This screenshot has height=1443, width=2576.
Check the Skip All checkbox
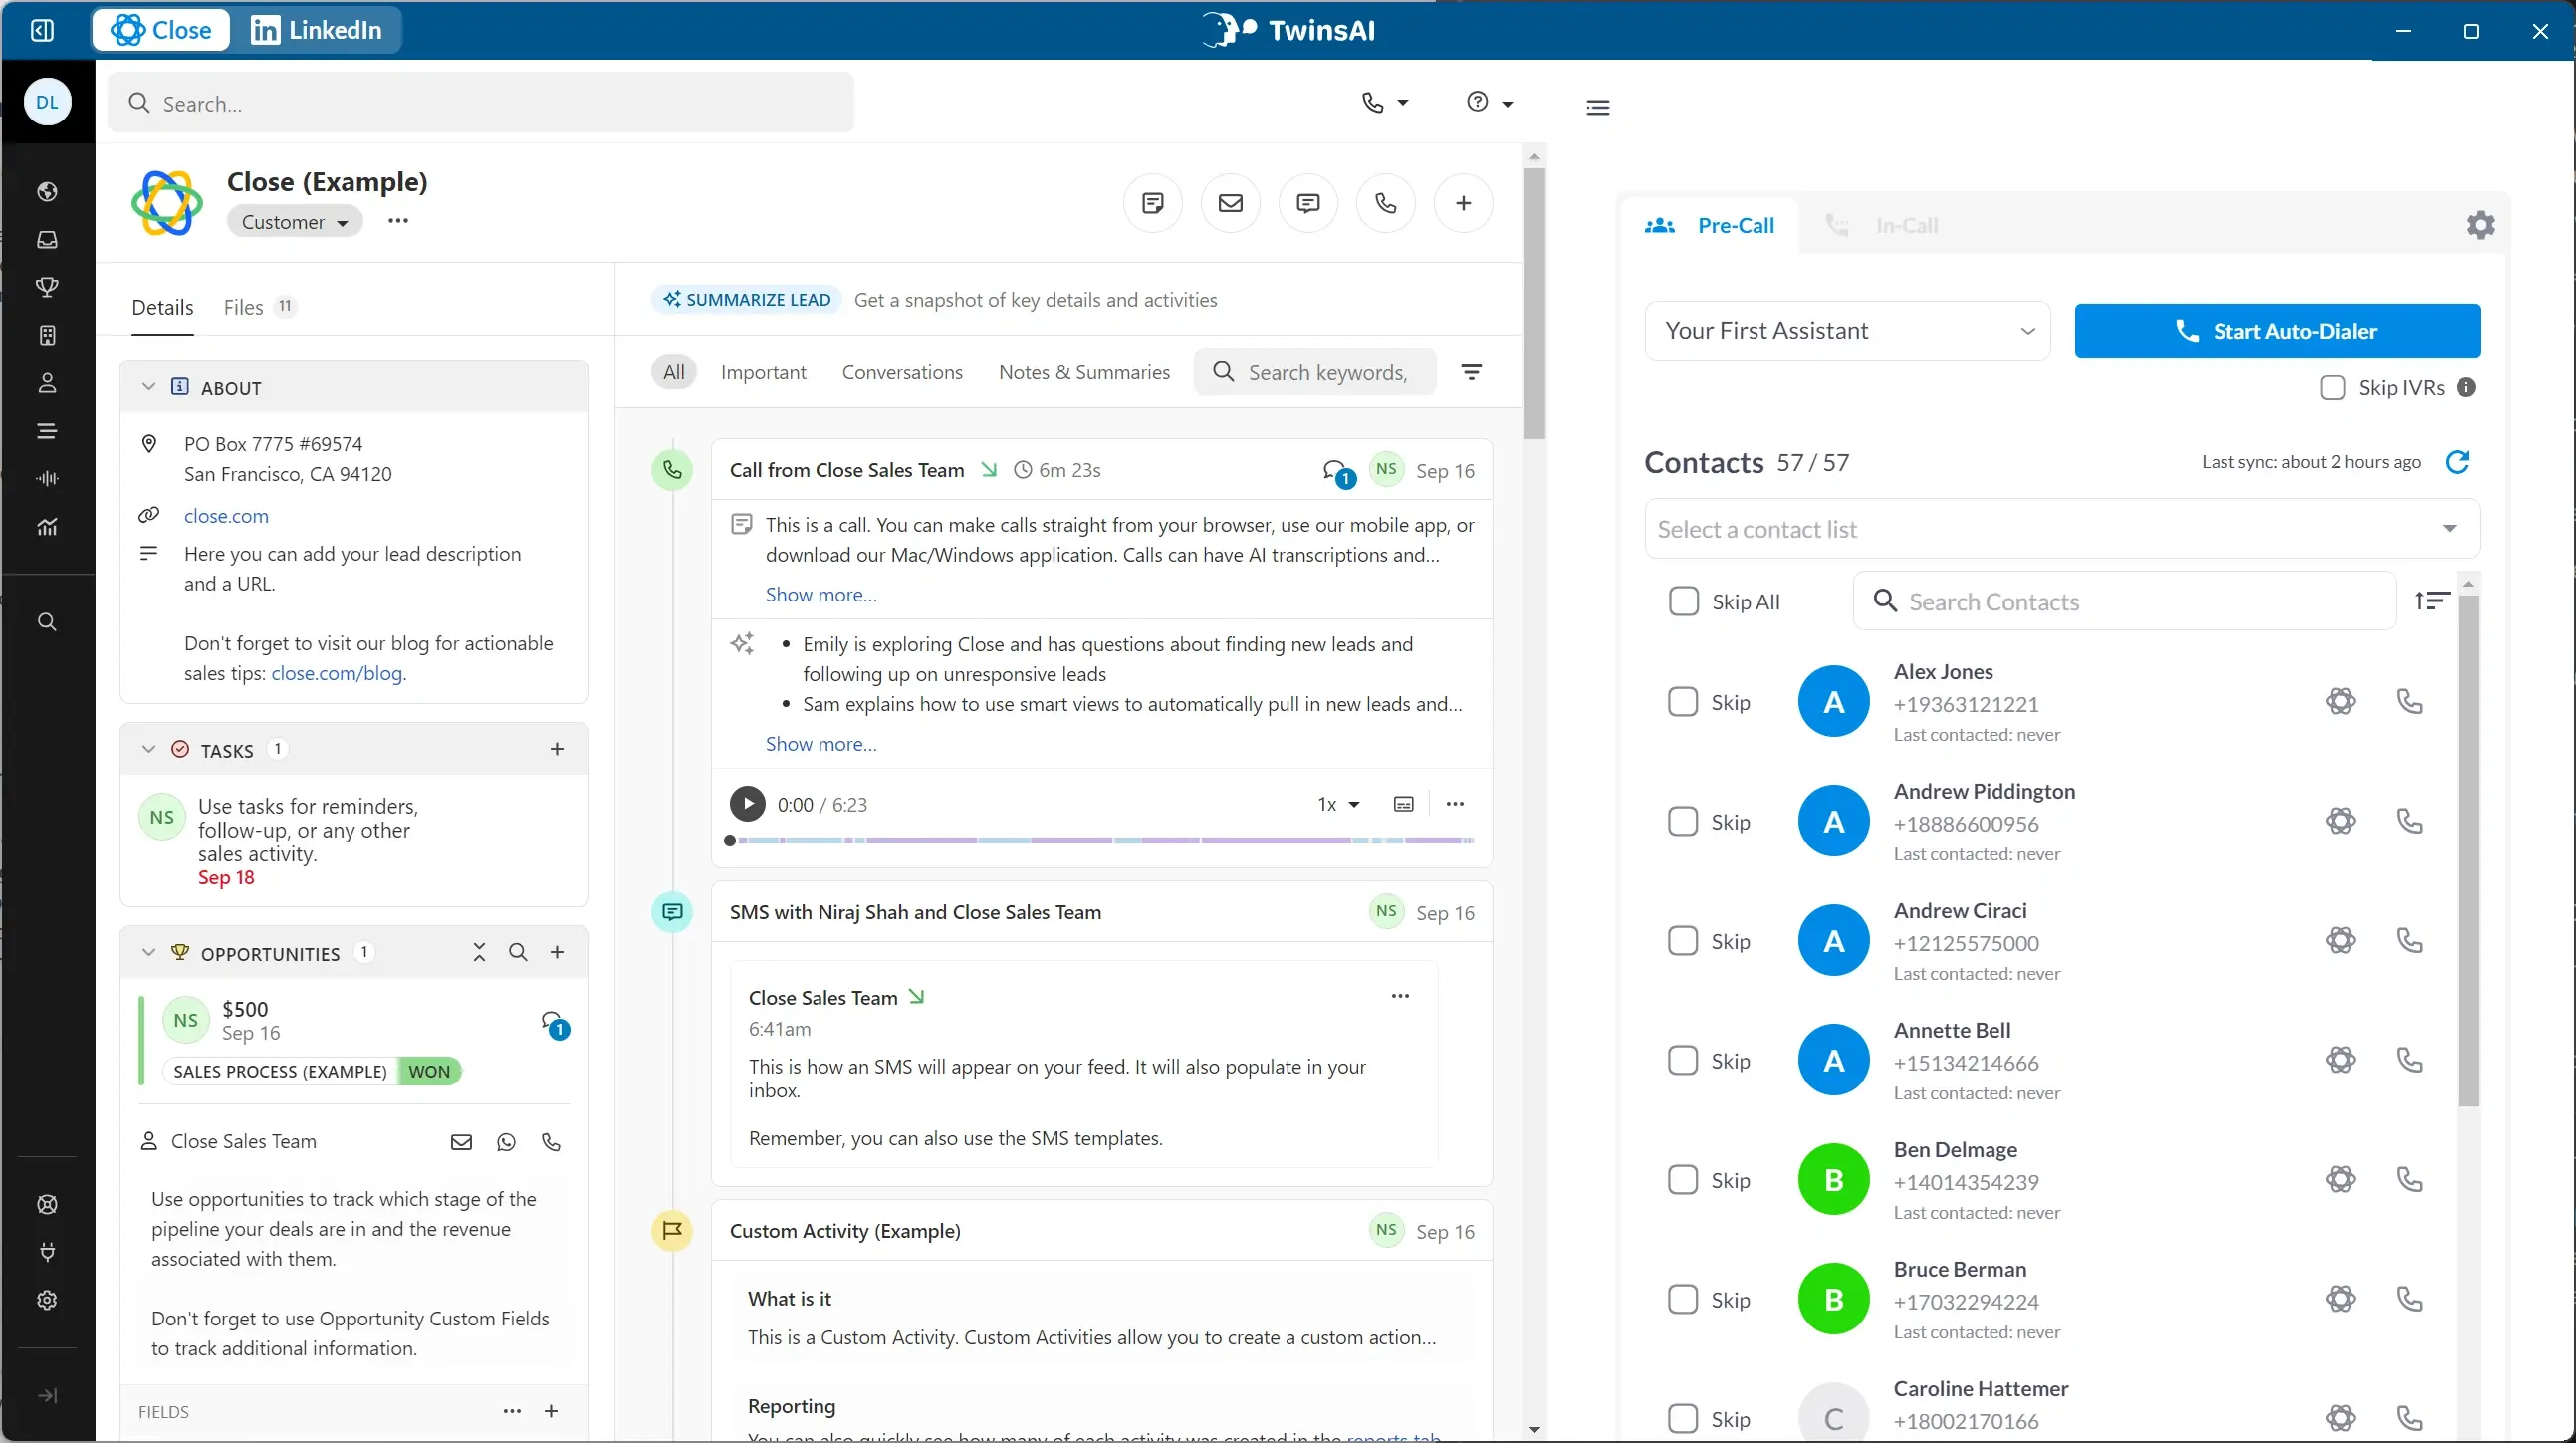point(1683,602)
